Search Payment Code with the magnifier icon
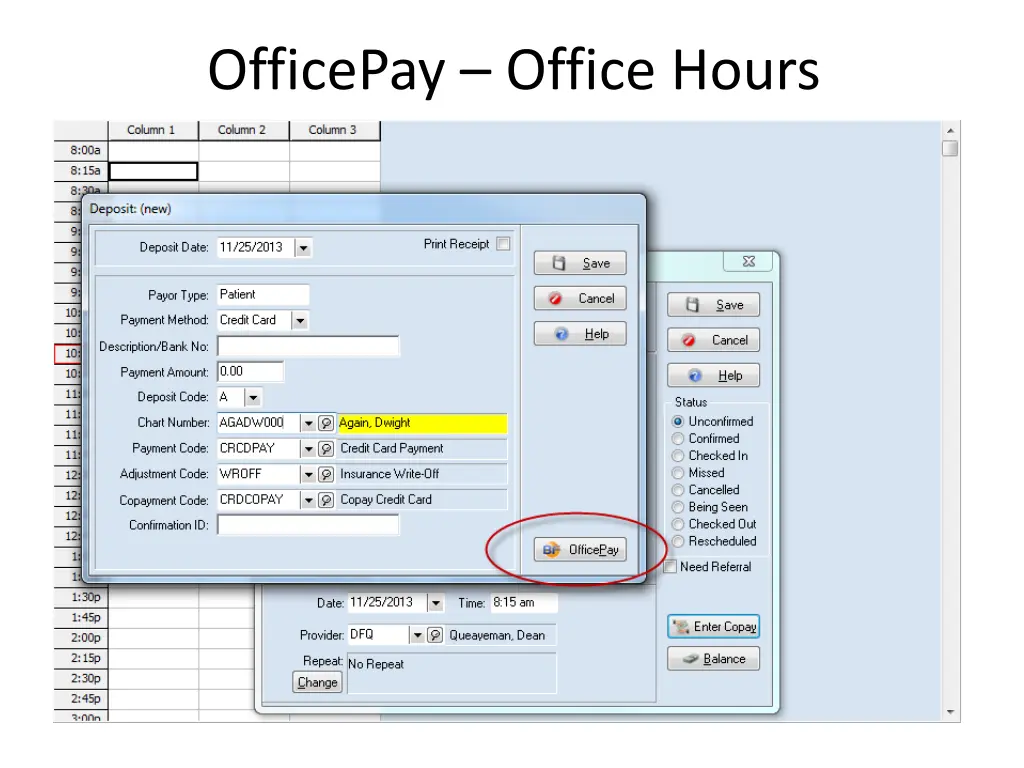1024x768 pixels. coord(326,449)
